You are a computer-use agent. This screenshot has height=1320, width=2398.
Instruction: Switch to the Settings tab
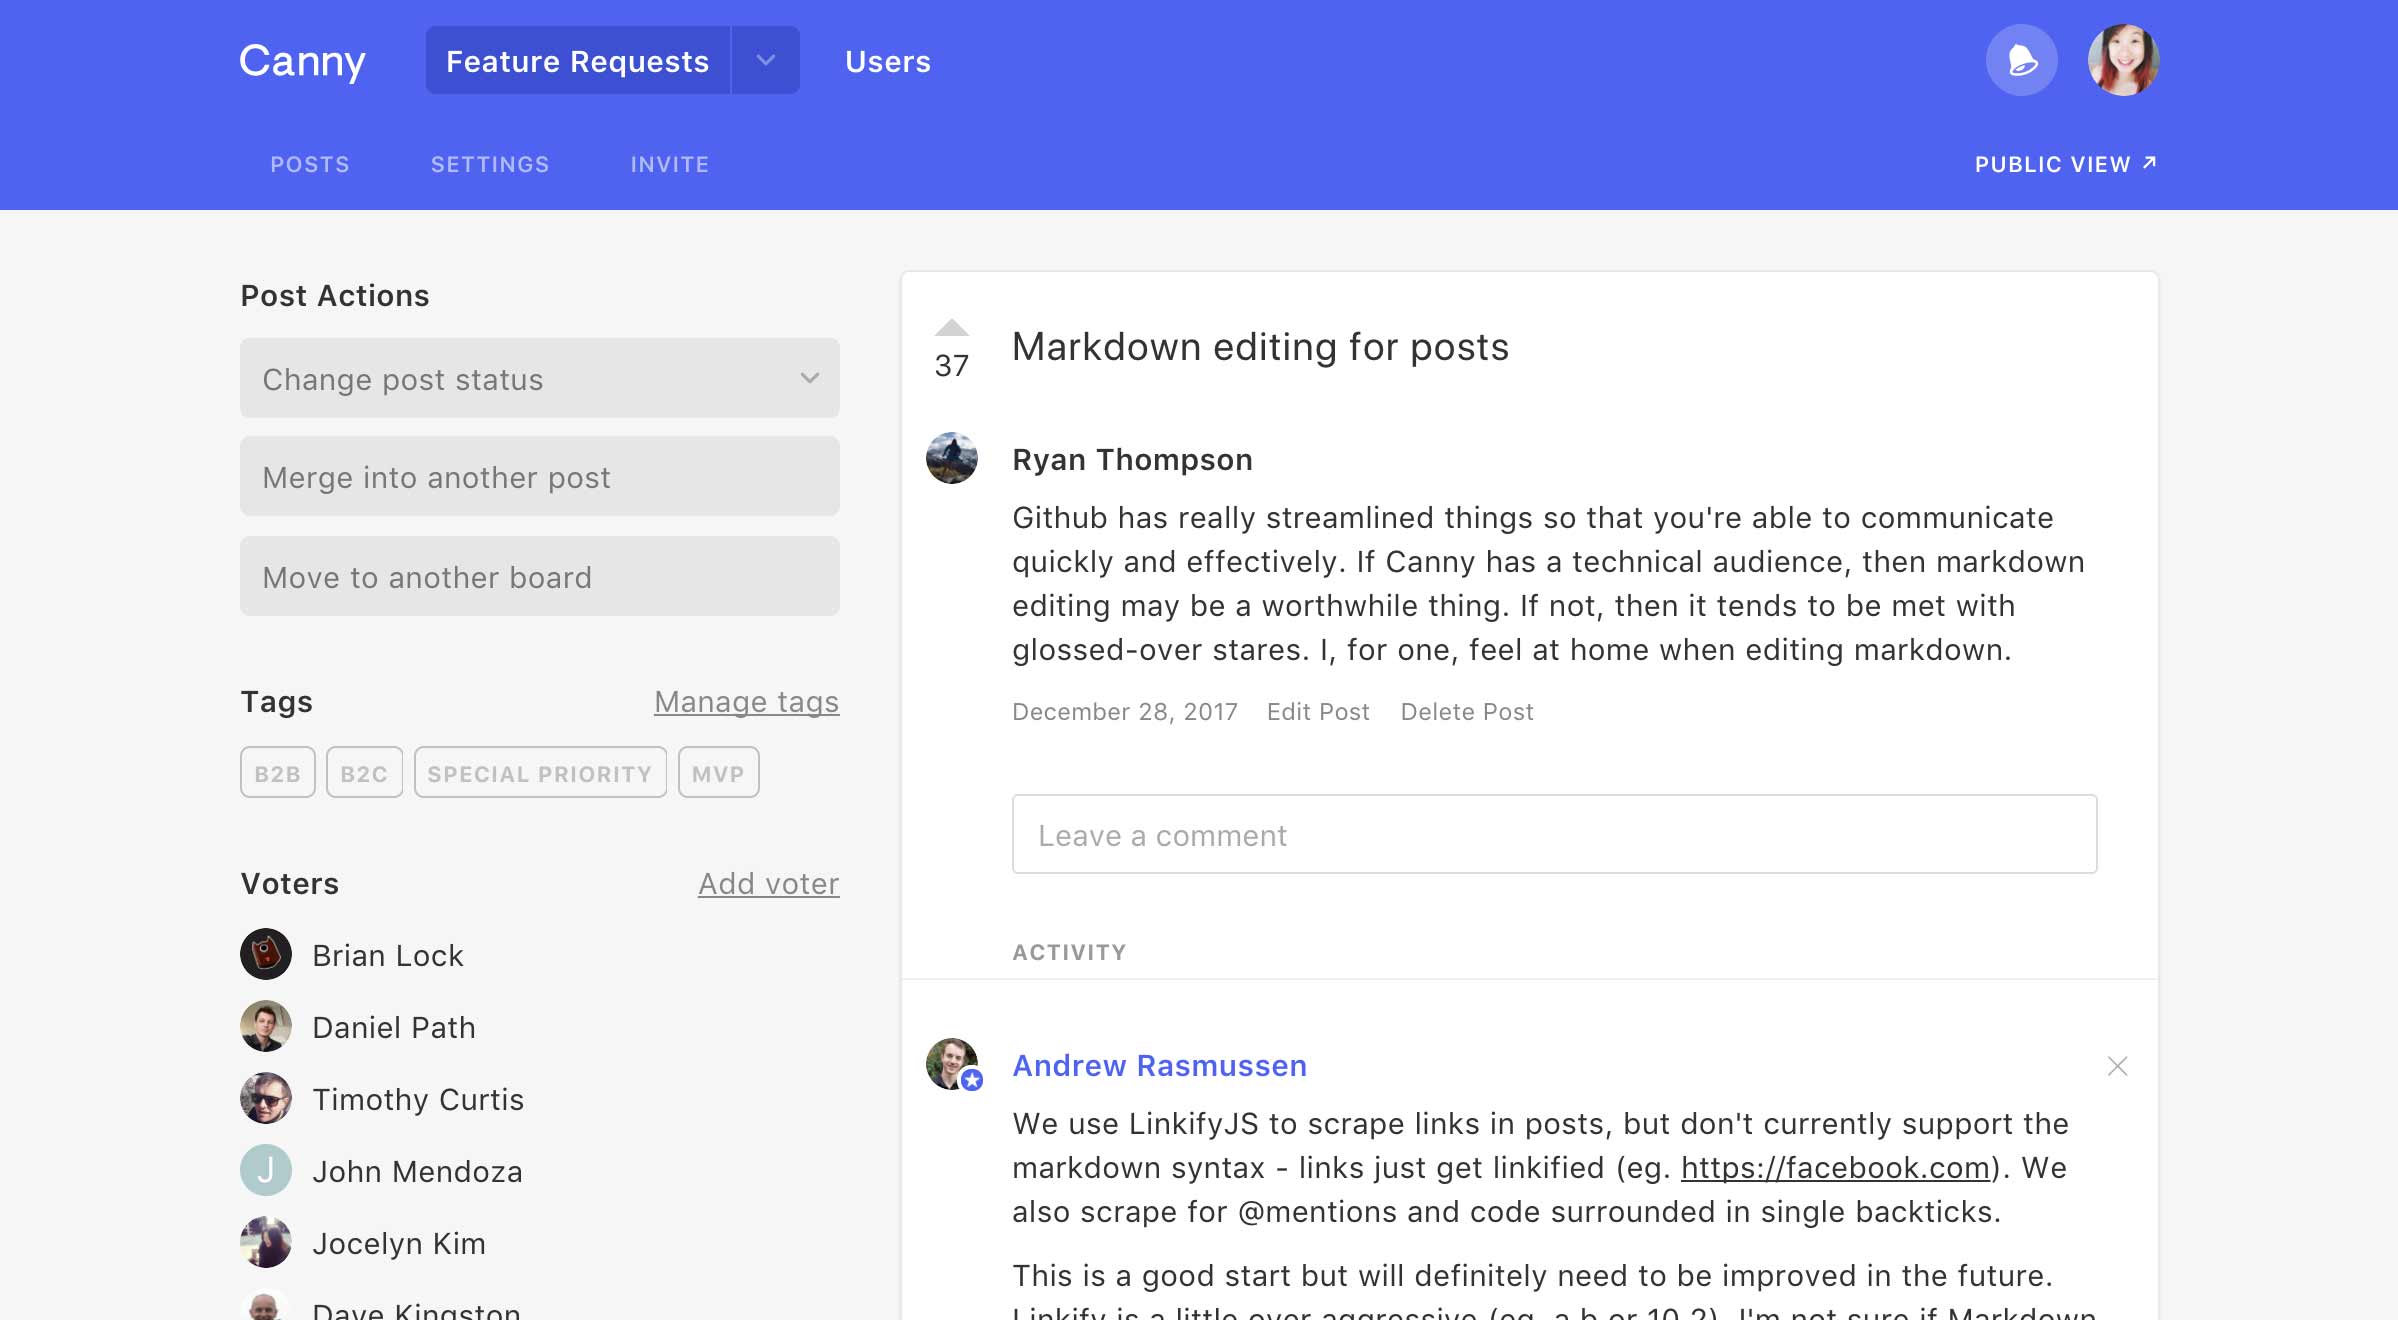(x=490, y=164)
